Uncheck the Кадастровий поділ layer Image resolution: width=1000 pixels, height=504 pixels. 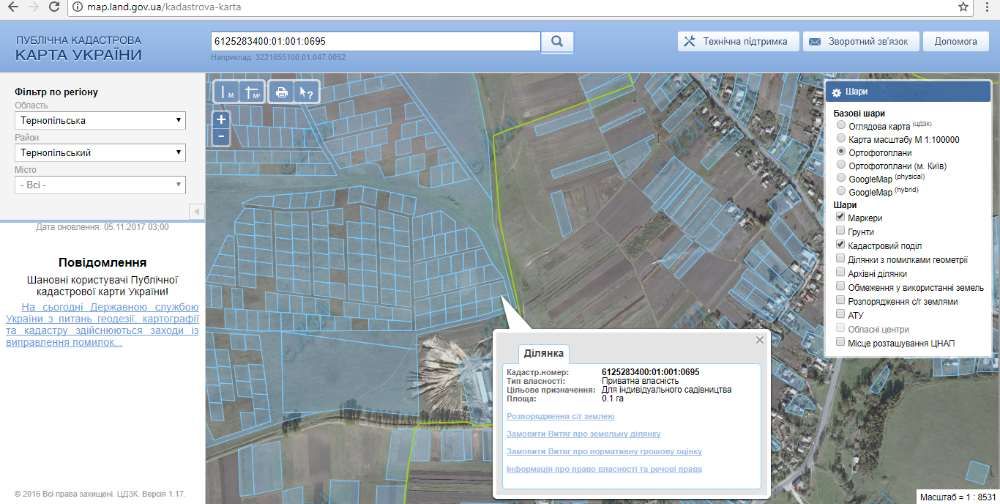pyautogui.click(x=840, y=245)
